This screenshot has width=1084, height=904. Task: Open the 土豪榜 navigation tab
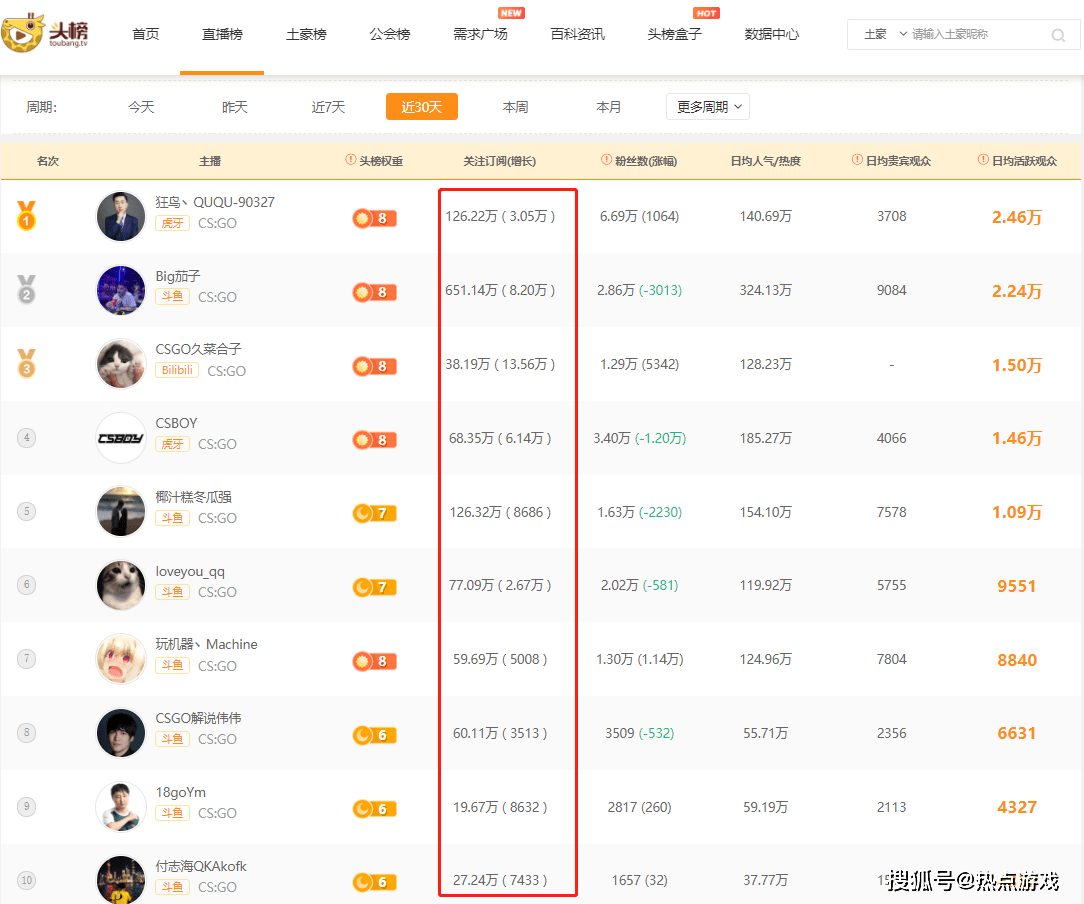tap(306, 34)
